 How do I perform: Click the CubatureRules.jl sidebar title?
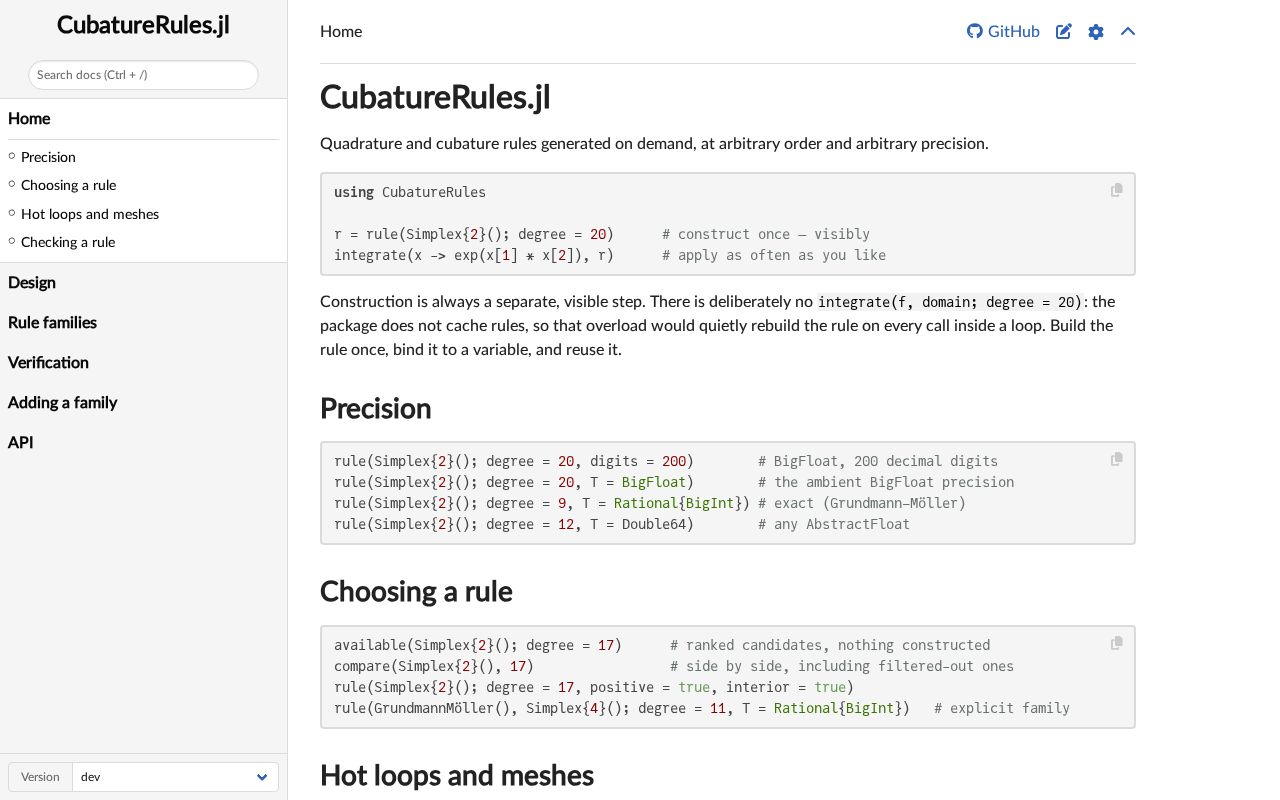point(143,25)
